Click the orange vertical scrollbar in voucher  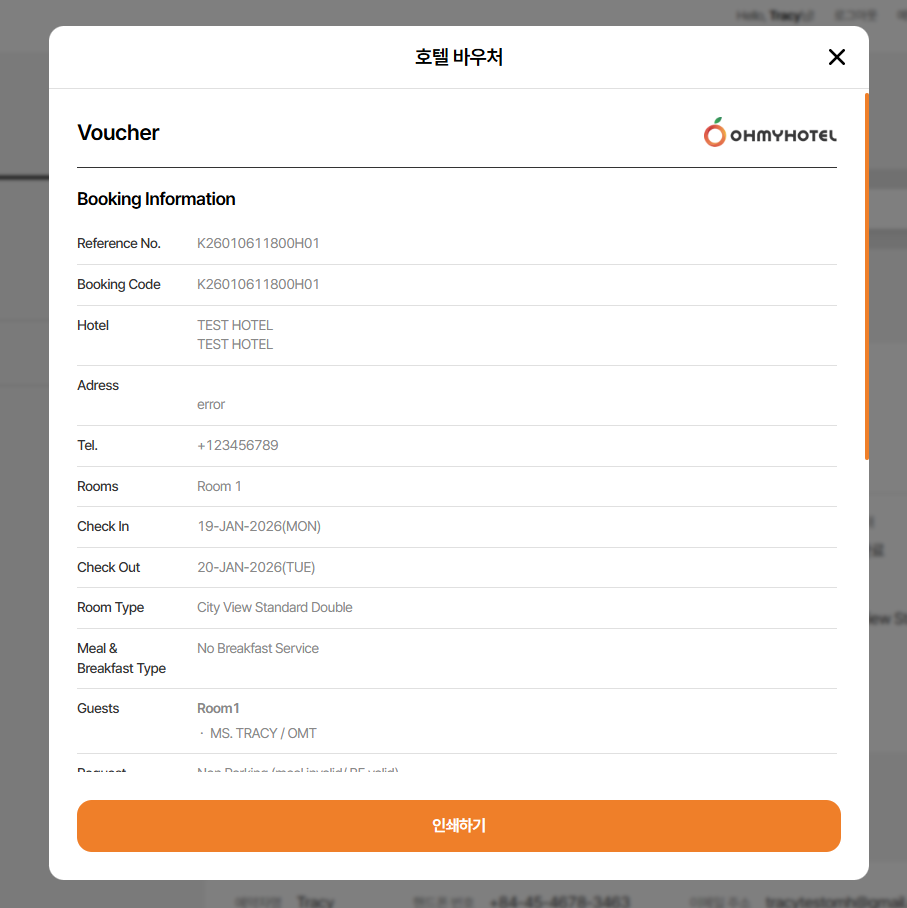tap(866, 276)
